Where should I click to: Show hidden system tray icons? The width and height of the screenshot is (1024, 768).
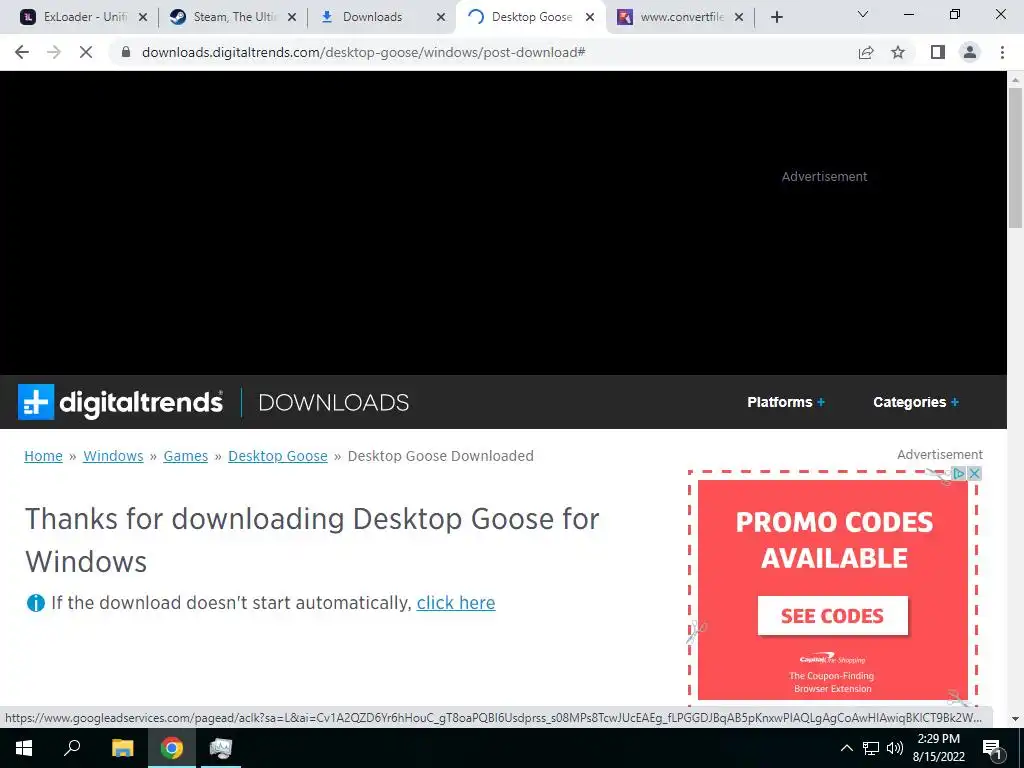(846, 748)
